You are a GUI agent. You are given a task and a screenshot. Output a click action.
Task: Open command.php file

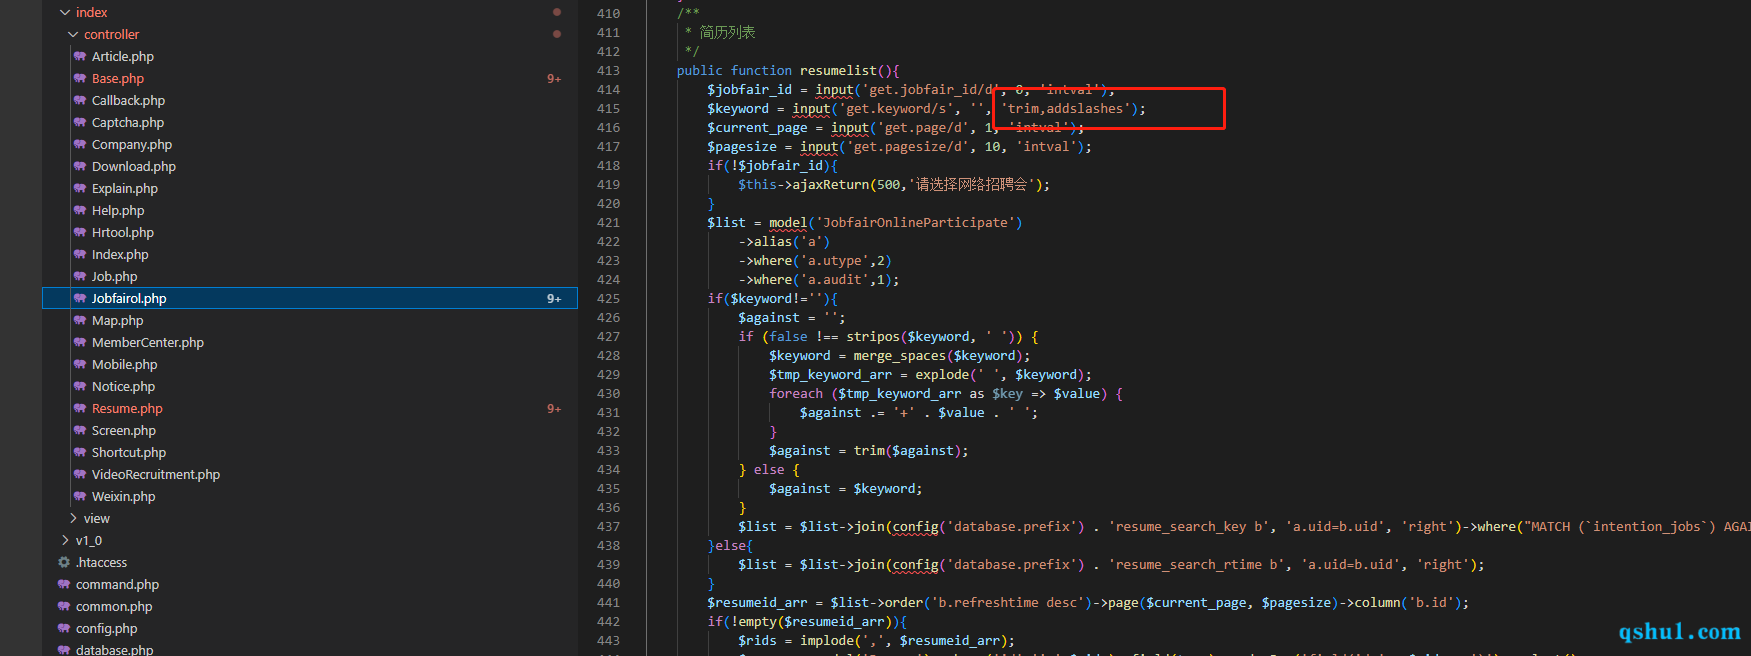click(117, 584)
